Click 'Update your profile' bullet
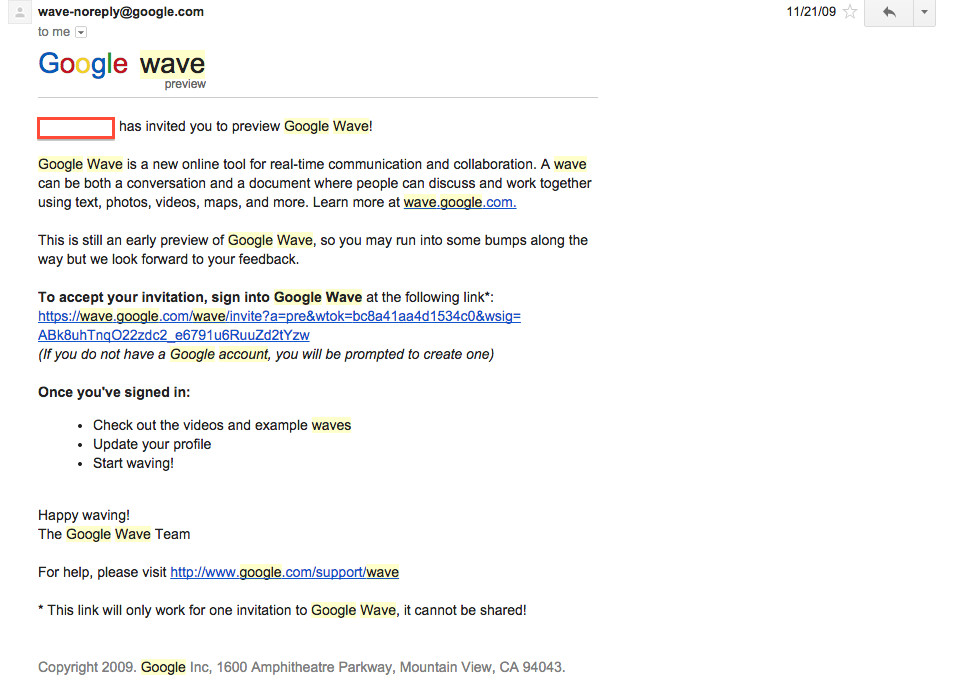Viewport: 961px width, 683px height. pyautogui.click(x=152, y=444)
